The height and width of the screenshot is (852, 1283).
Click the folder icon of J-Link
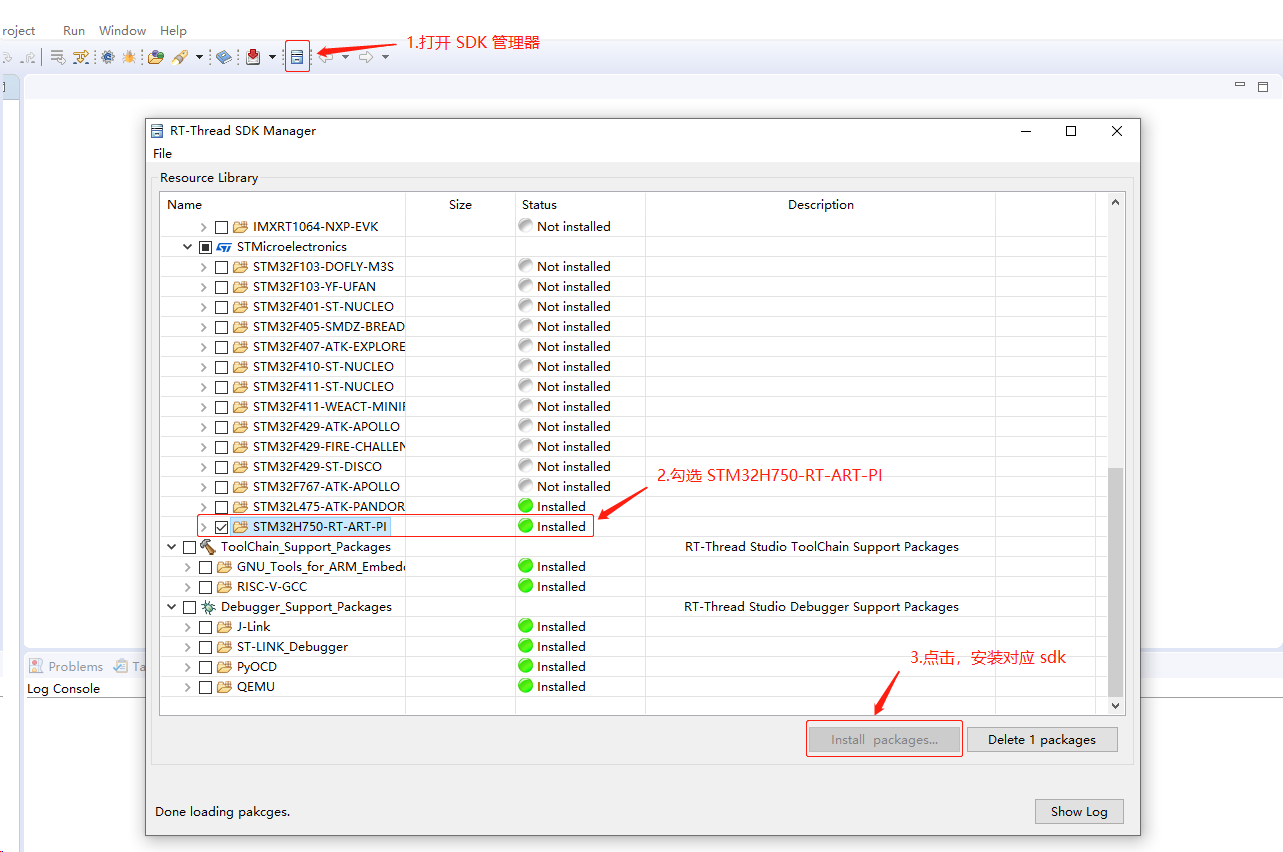tap(224, 627)
